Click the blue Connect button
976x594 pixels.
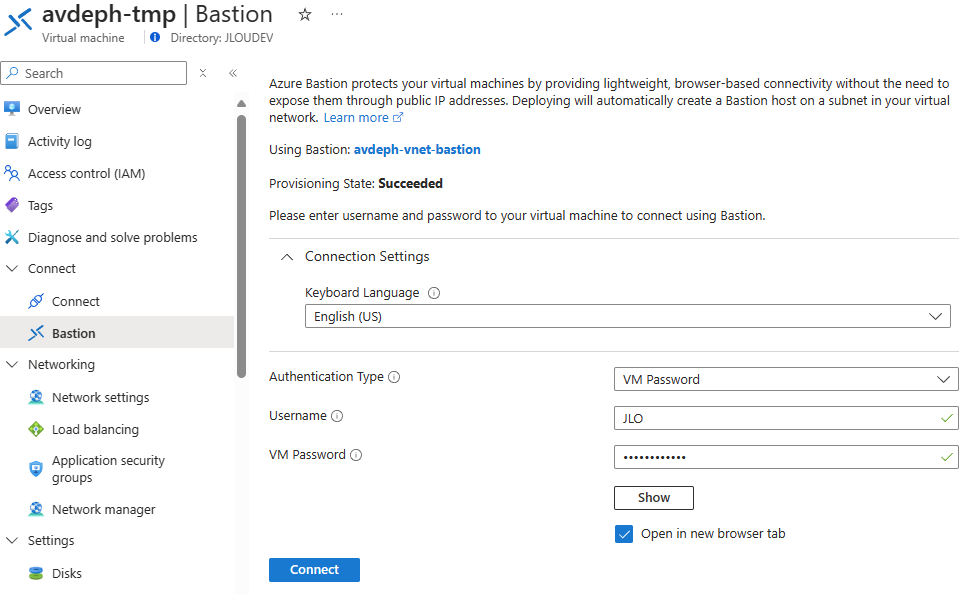[314, 570]
